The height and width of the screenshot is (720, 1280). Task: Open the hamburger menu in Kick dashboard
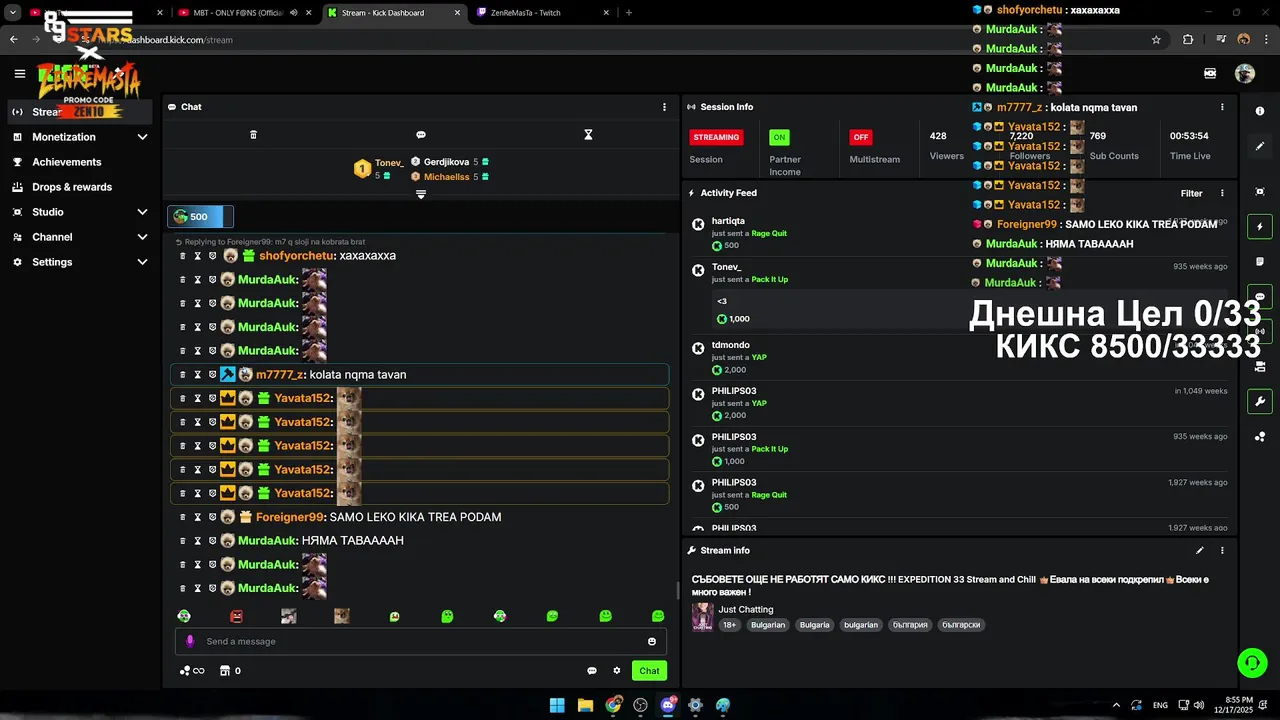(20, 74)
